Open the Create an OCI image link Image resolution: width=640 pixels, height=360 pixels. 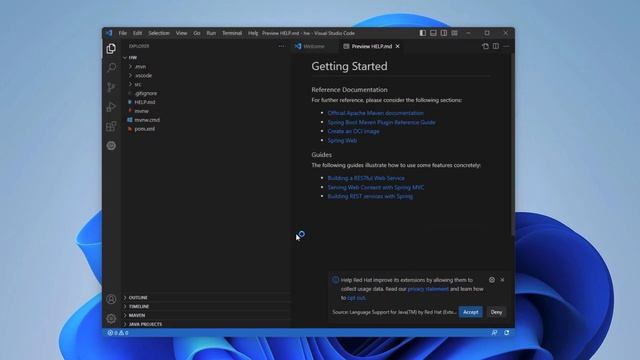click(353, 131)
